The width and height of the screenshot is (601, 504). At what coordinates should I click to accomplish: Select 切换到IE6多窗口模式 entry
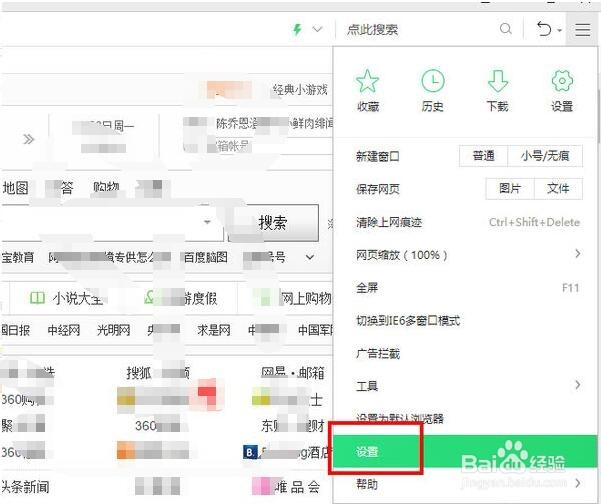[466, 320]
